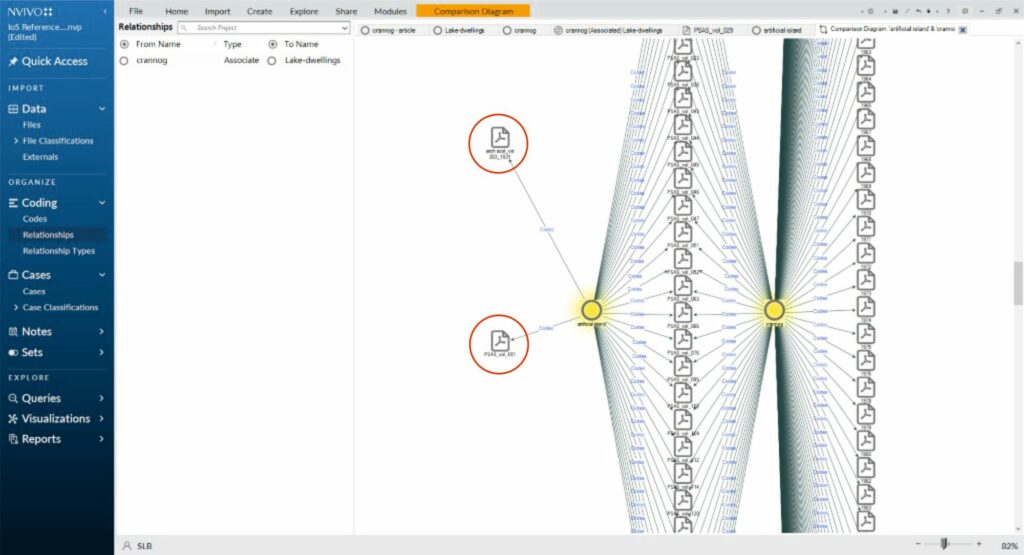Screen dimensions: 1024x555
Task: Open Externals under Data
Action: [40, 157]
